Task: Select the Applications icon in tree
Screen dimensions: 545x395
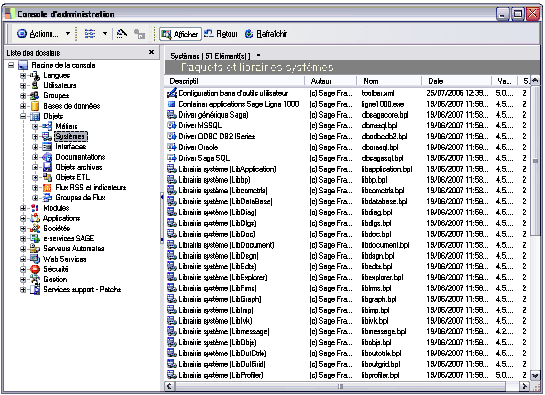Action: coord(35,218)
